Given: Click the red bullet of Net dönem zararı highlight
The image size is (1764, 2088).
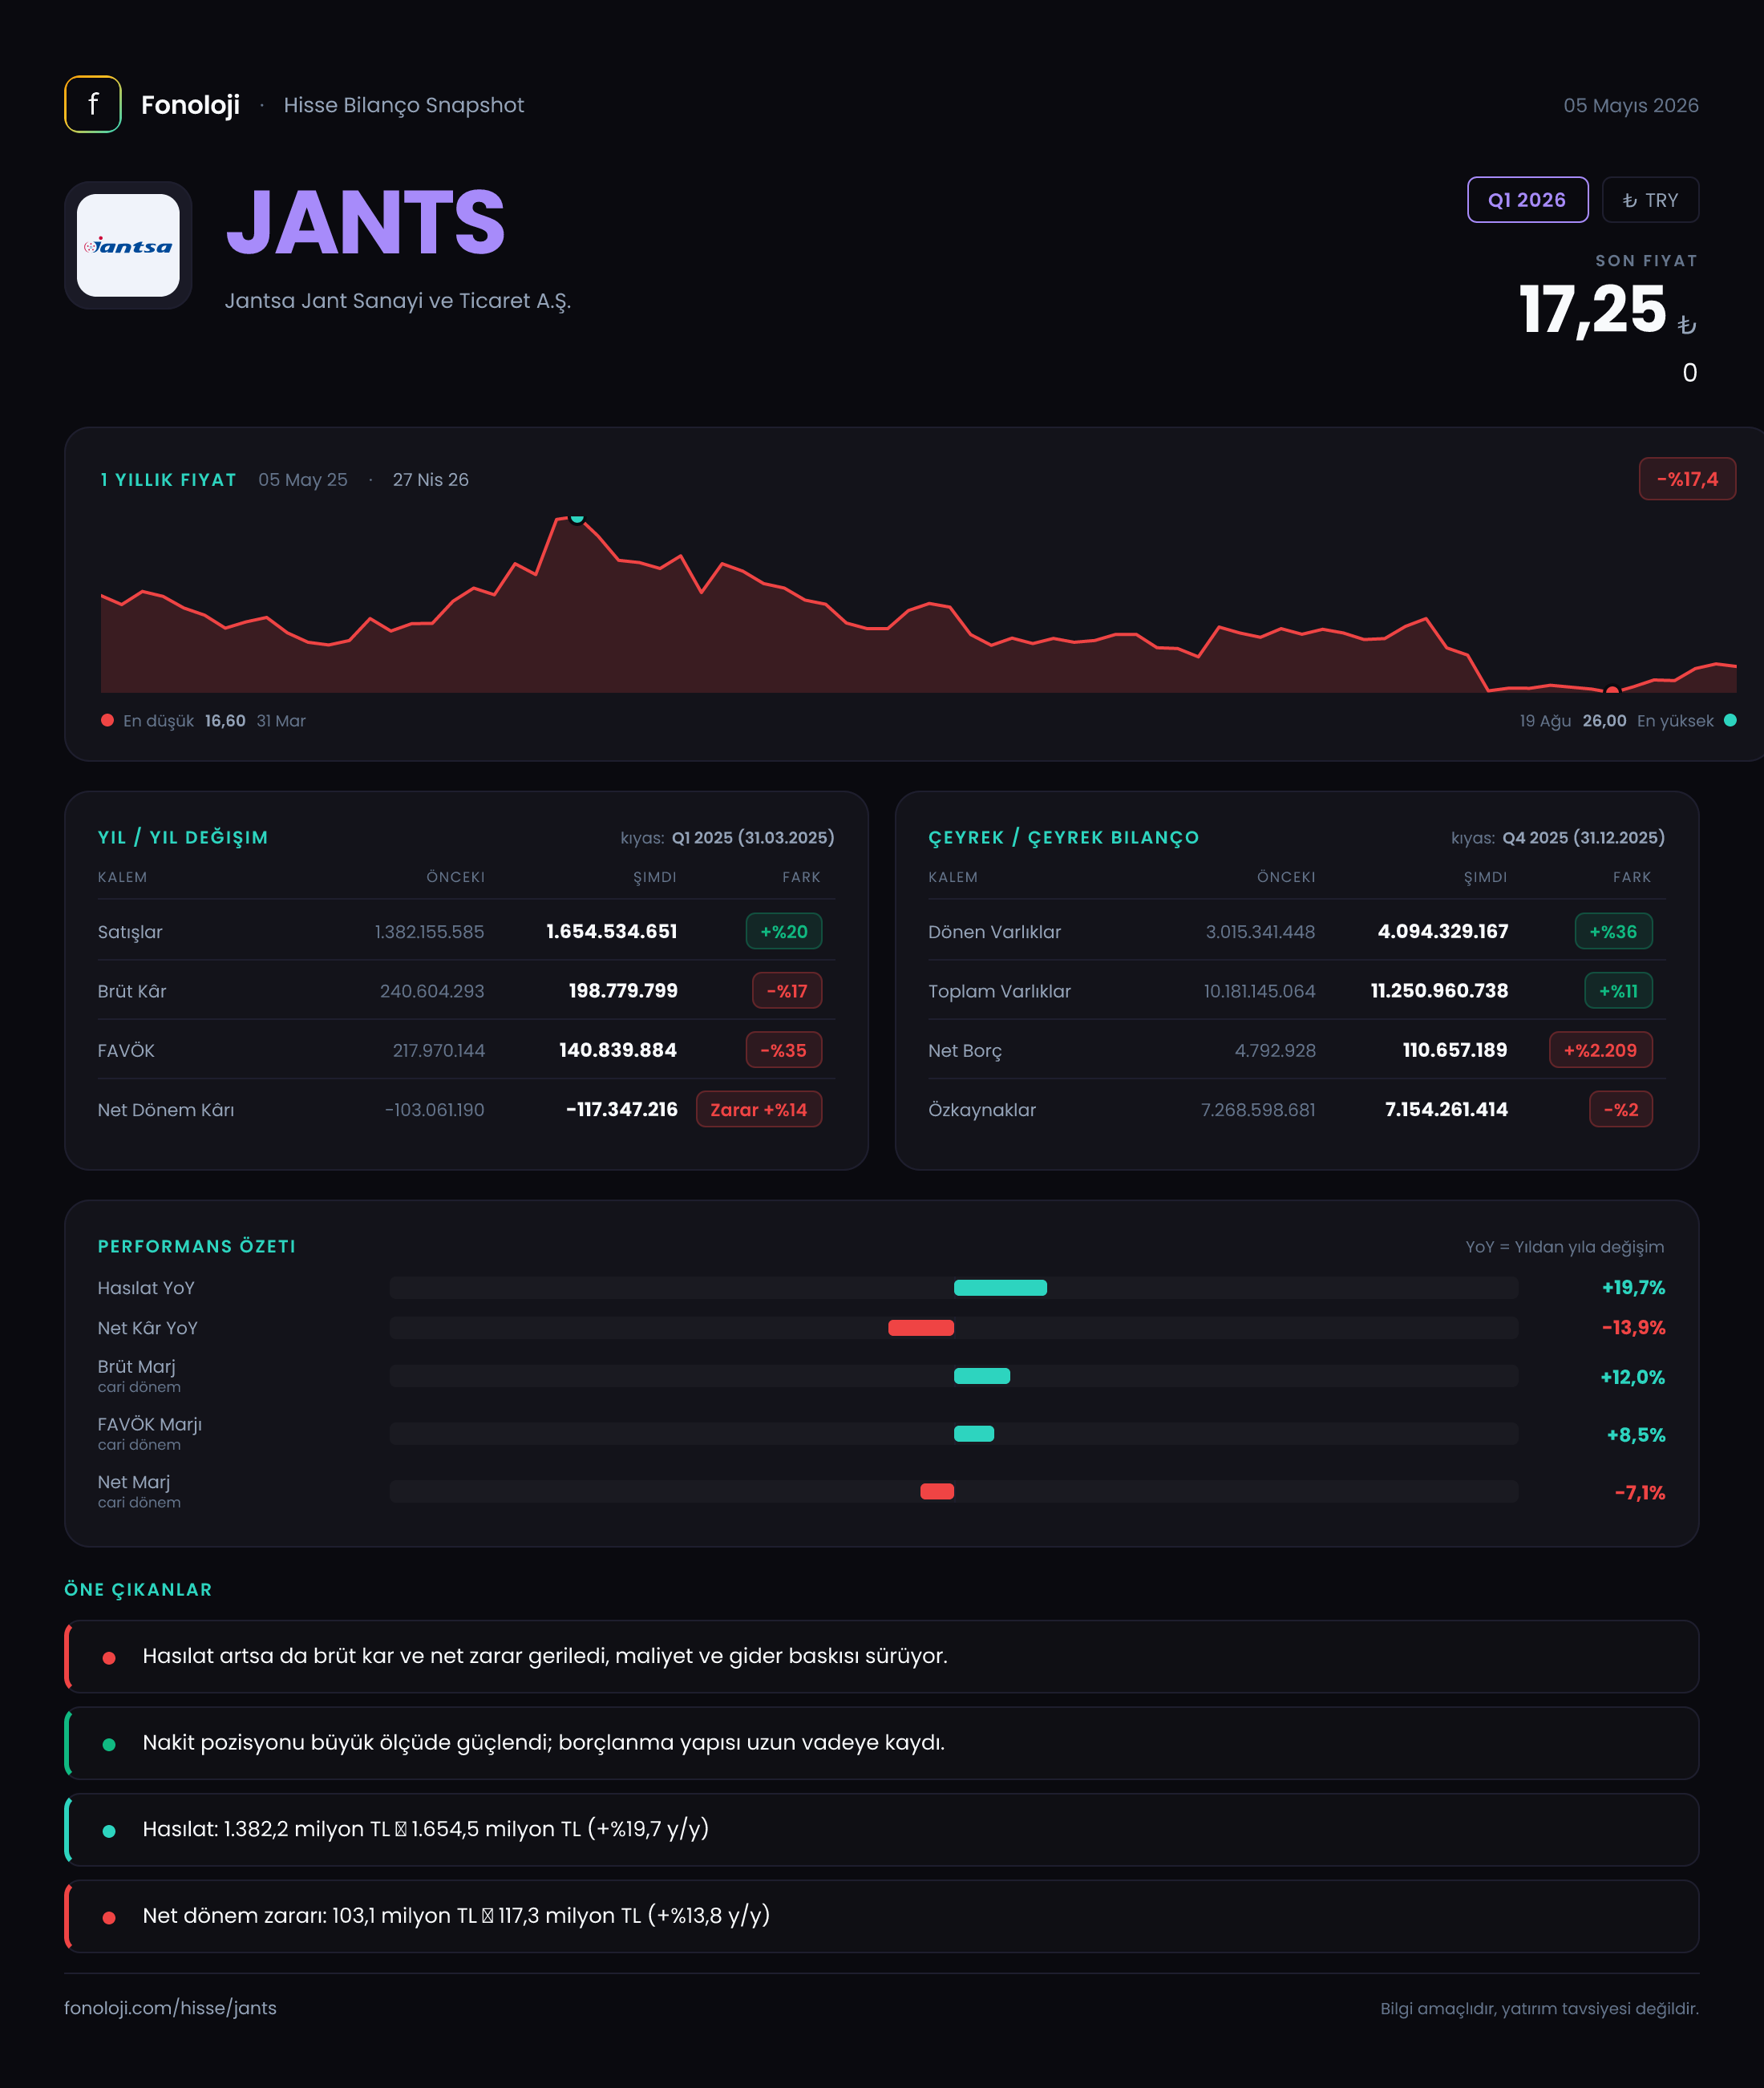Looking at the screenshot, I should coord(109,1918).
